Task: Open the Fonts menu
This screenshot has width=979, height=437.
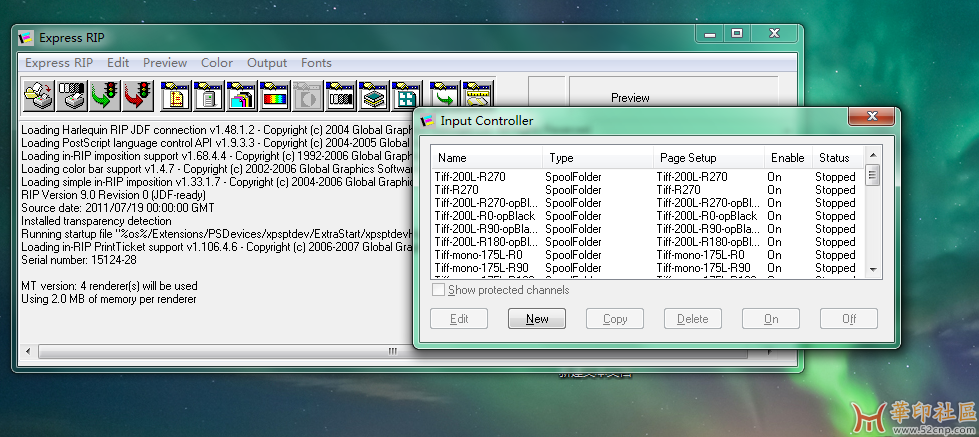Action: point(316,62)
